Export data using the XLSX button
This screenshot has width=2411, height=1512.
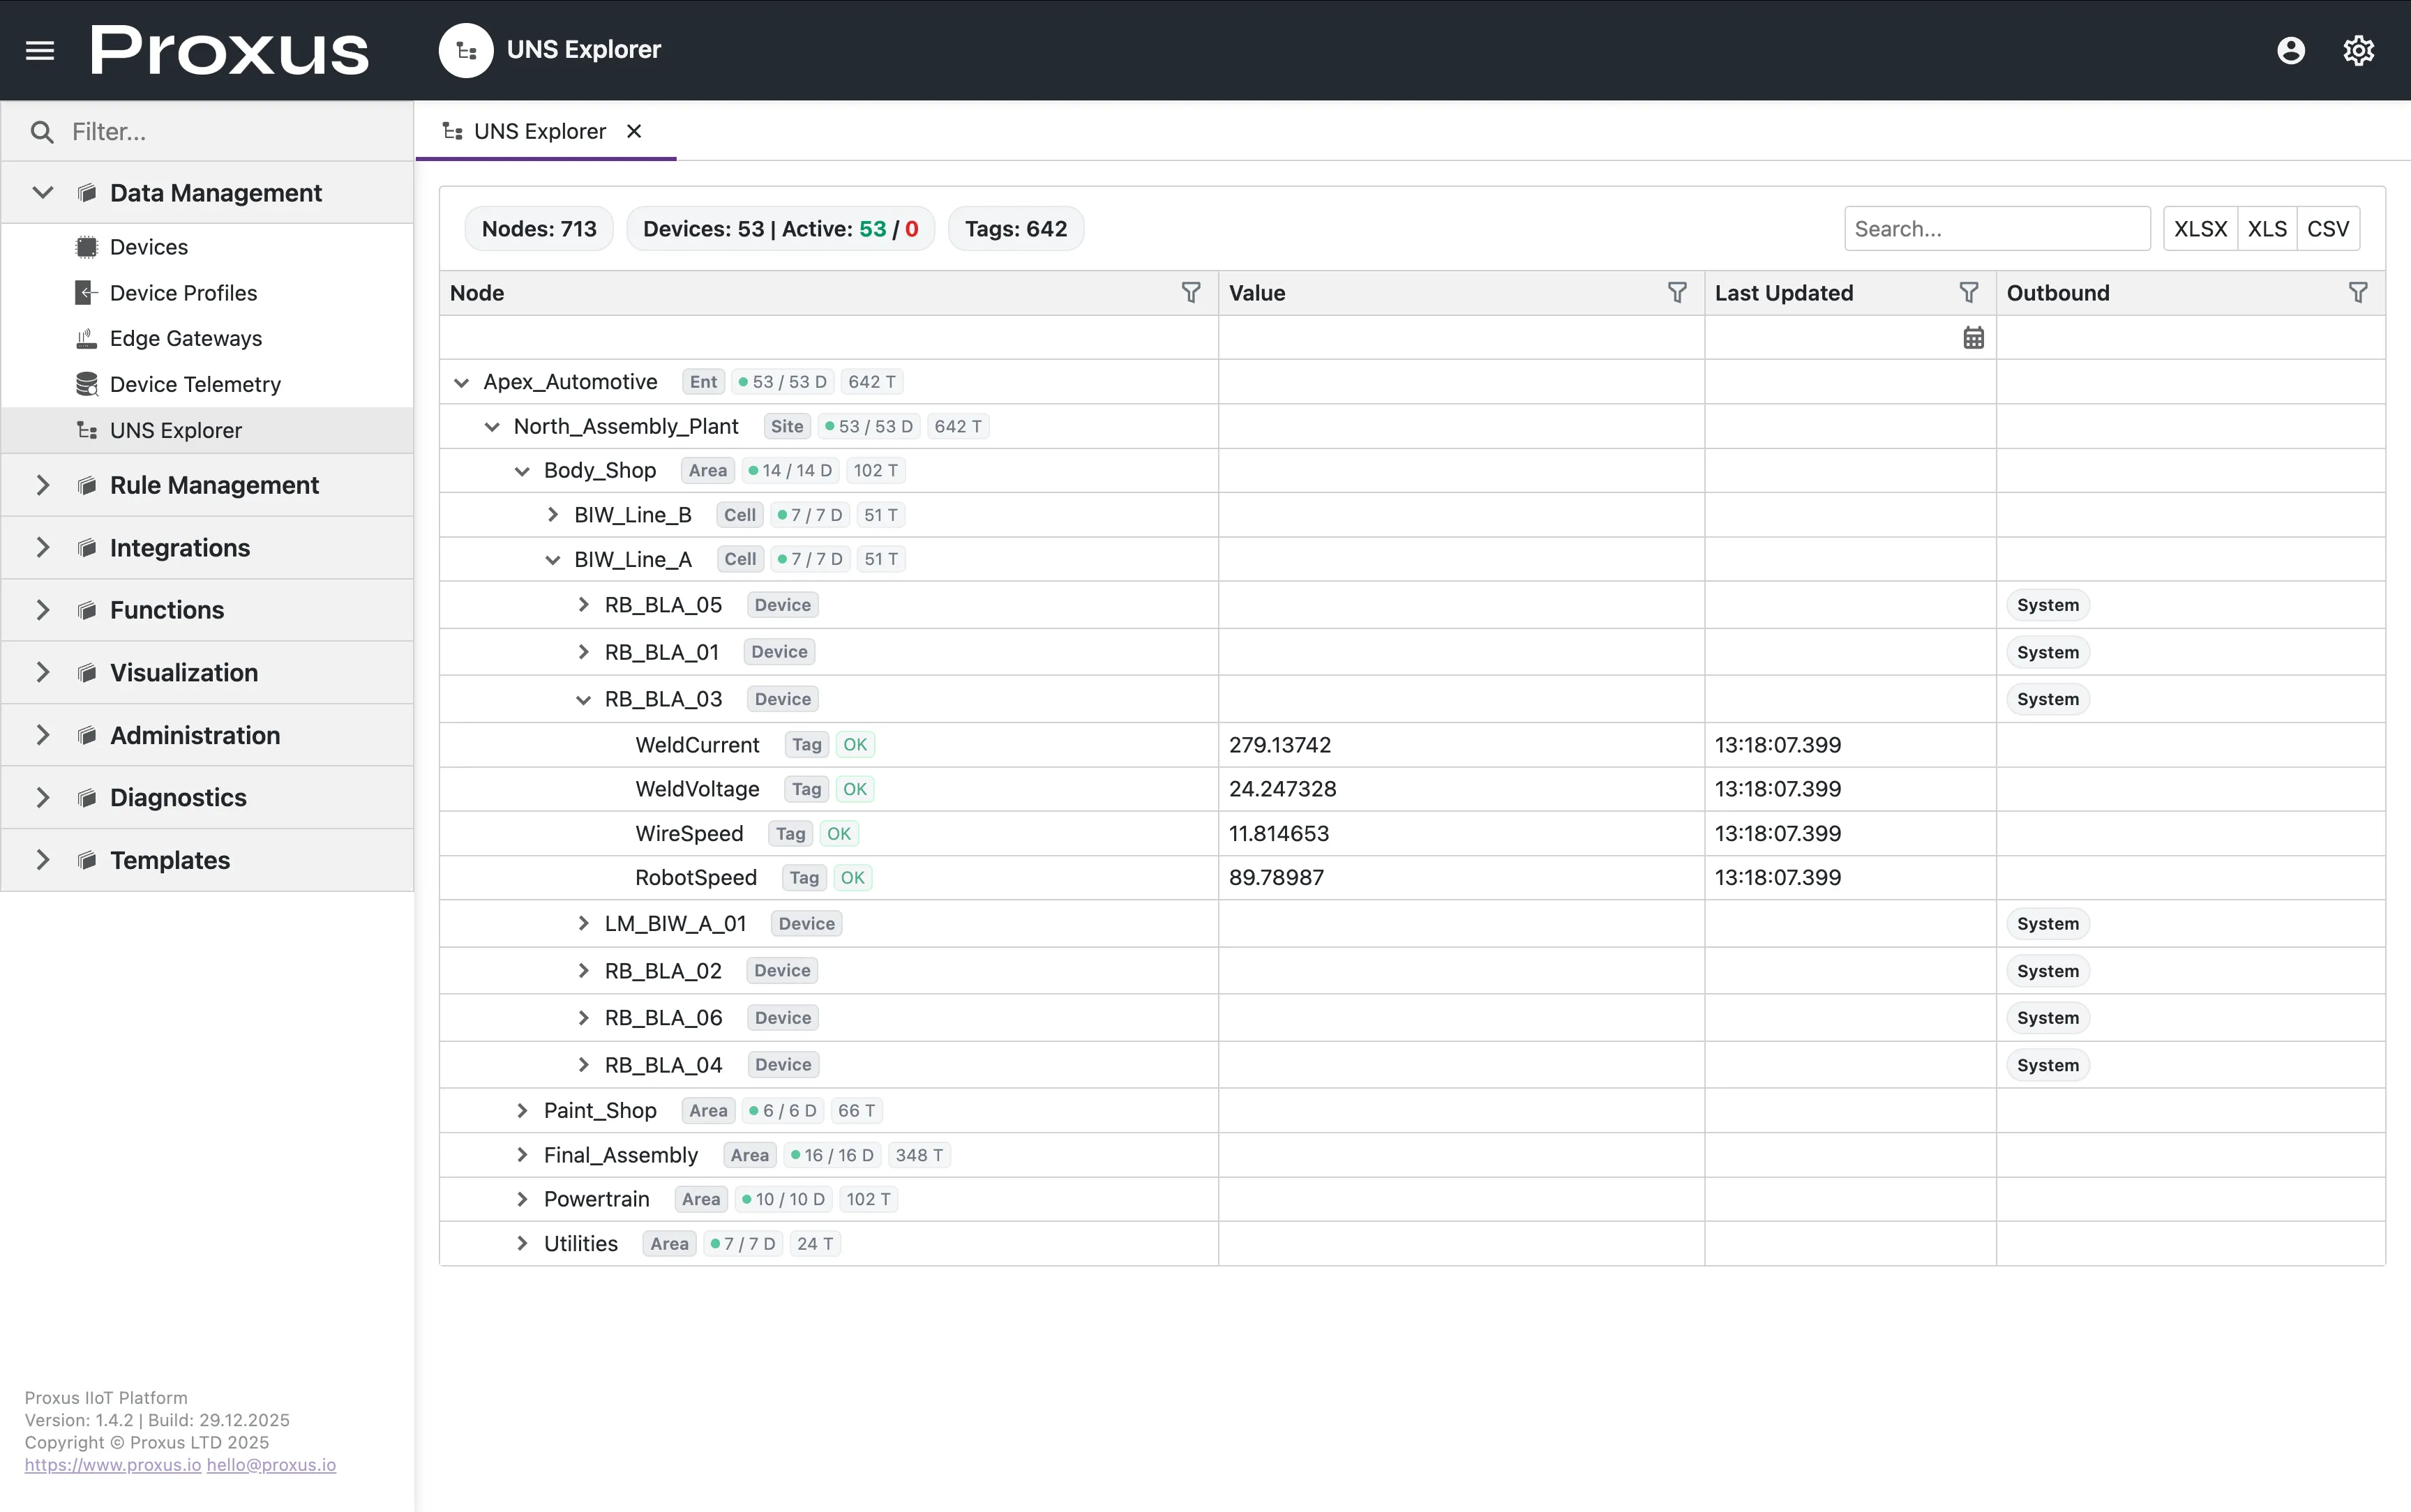tap(2200, 228)
